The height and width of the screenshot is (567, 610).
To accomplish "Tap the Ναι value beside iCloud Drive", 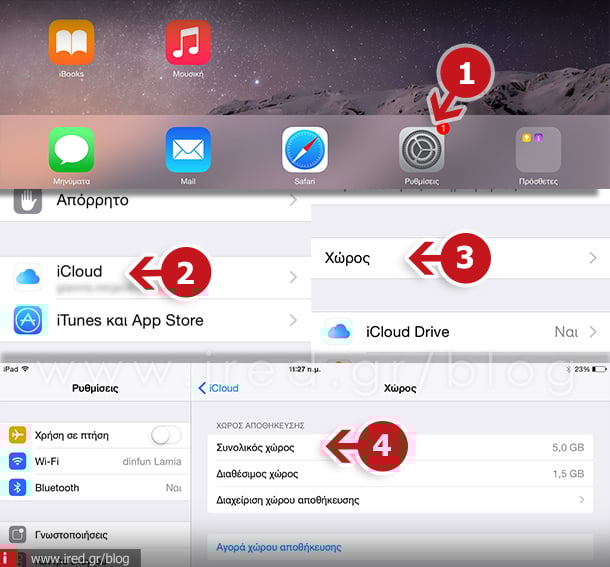I will click(566, 332).
